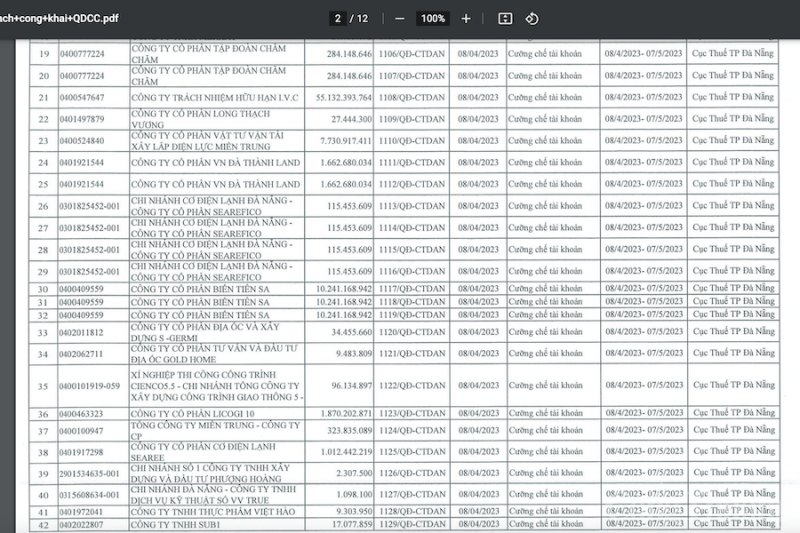Select CÔNG TY TNHH SUB1 entry
800x533 pixels.
tap(176, 524)
